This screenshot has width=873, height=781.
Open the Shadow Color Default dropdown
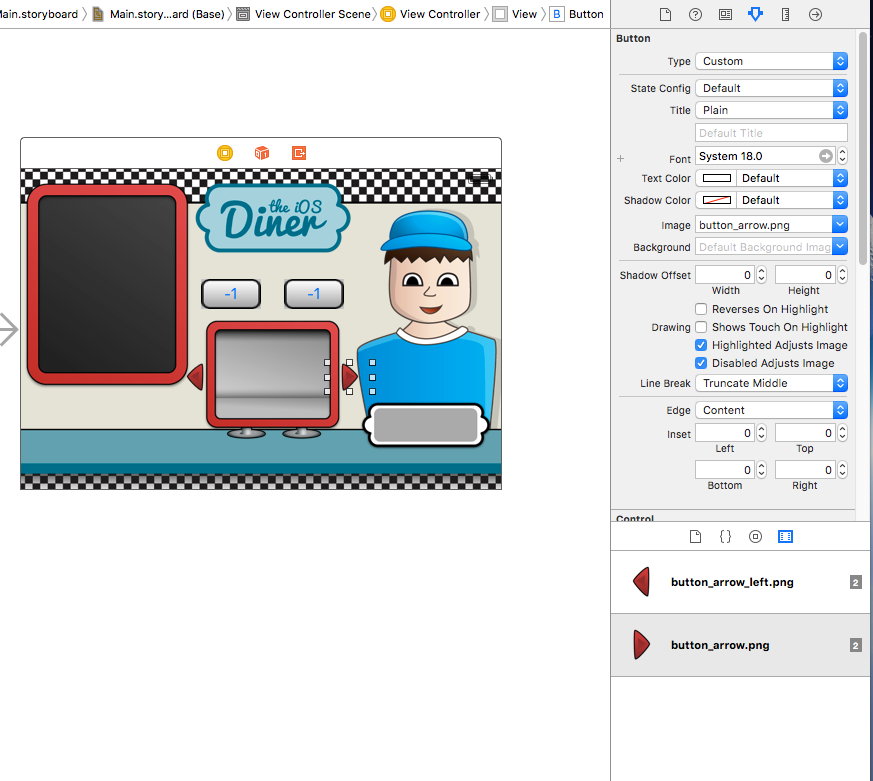pos(791,200)
